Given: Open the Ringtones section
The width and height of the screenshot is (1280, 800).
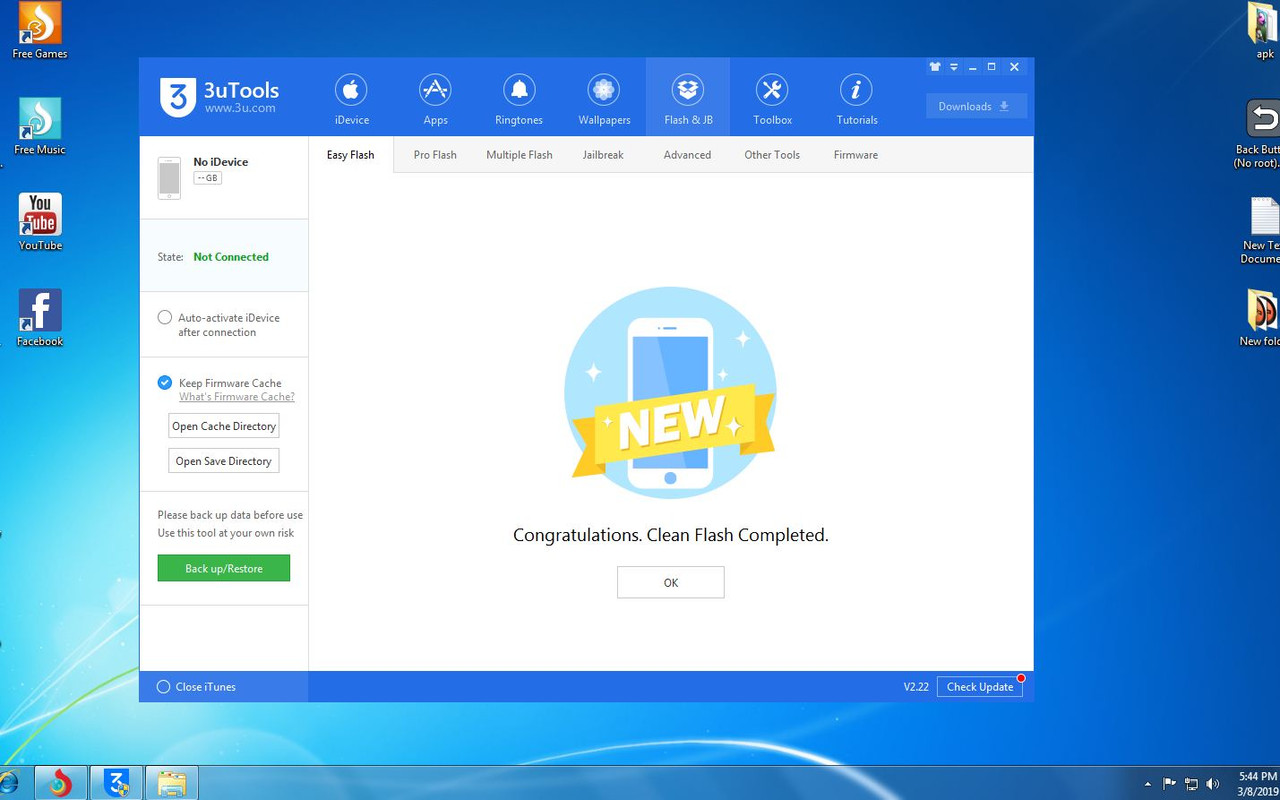Looking at the screenshot, I should tap(519, 97).
